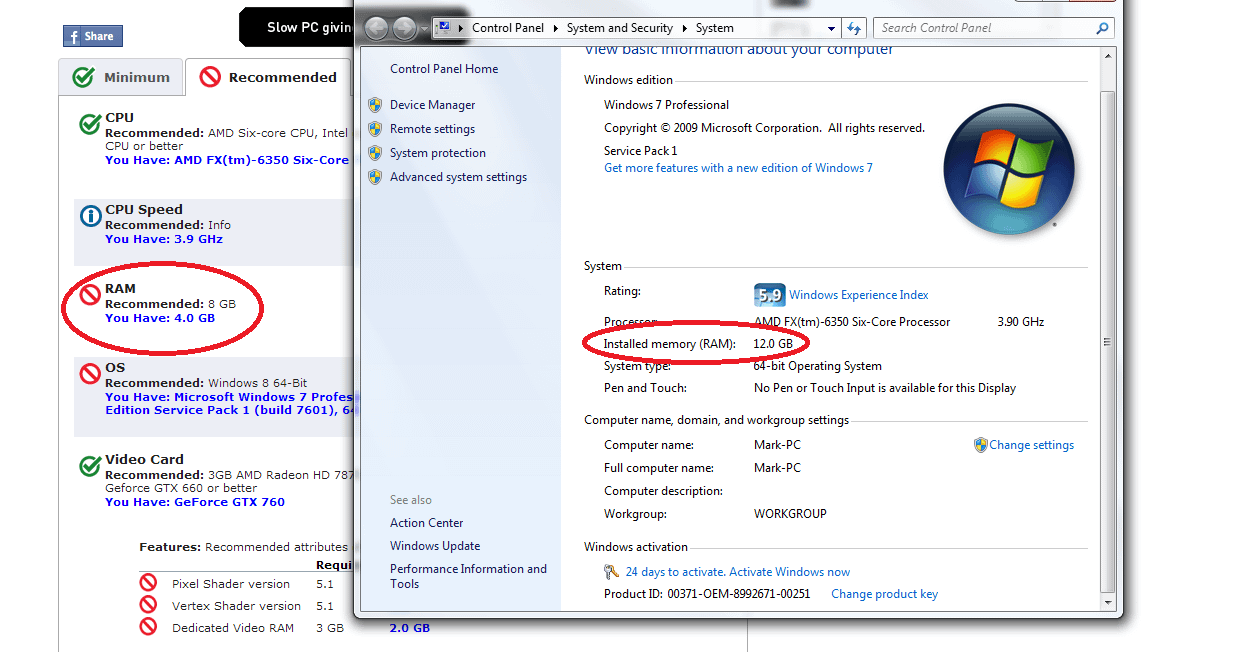Click '24 days to activate. Activate Windows now'
The height and width of the screenshot is (652, 1243).
[738, 572]
